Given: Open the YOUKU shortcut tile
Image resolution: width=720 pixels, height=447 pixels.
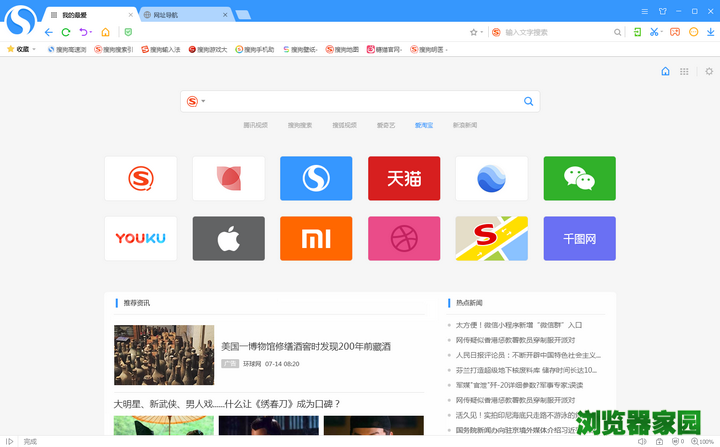Looking at the screenshot, I should 140,238.
